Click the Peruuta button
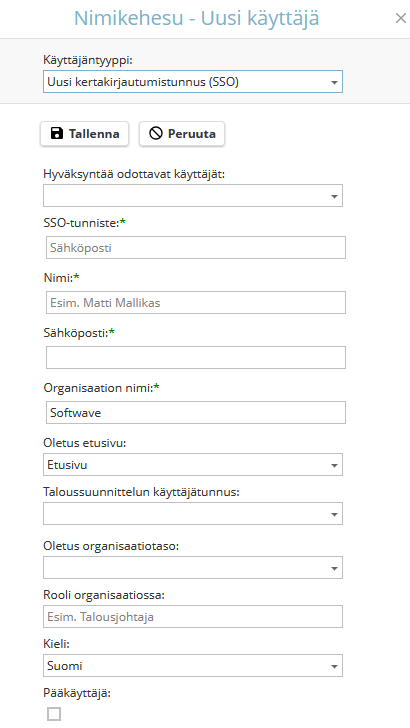 click(182, 134)
